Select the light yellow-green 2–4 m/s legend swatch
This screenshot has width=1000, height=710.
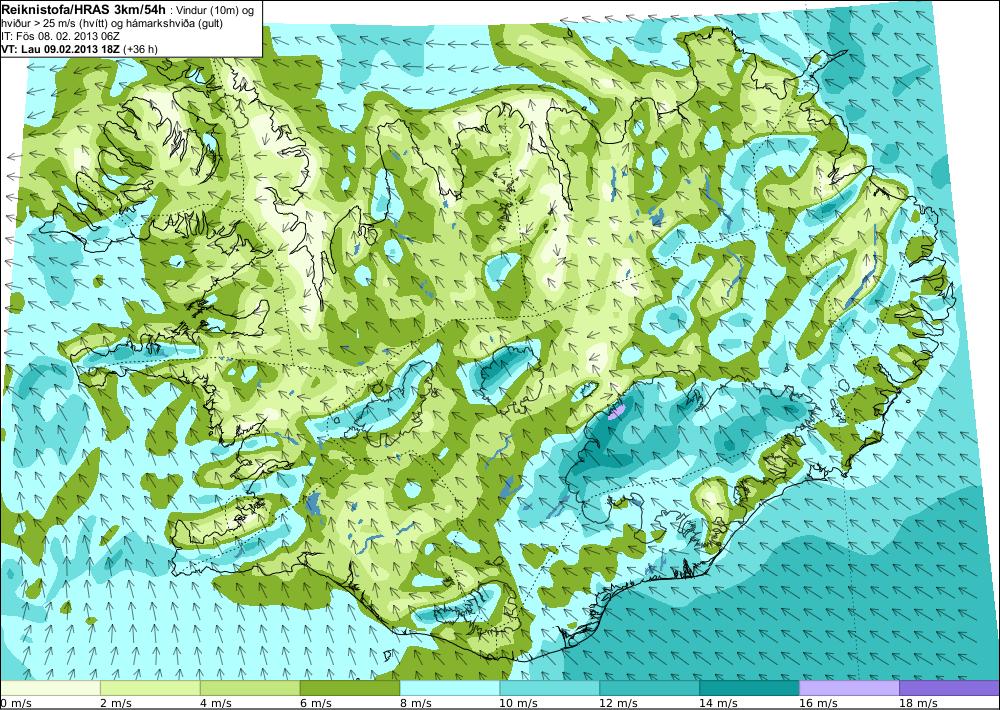click(150, 688)
